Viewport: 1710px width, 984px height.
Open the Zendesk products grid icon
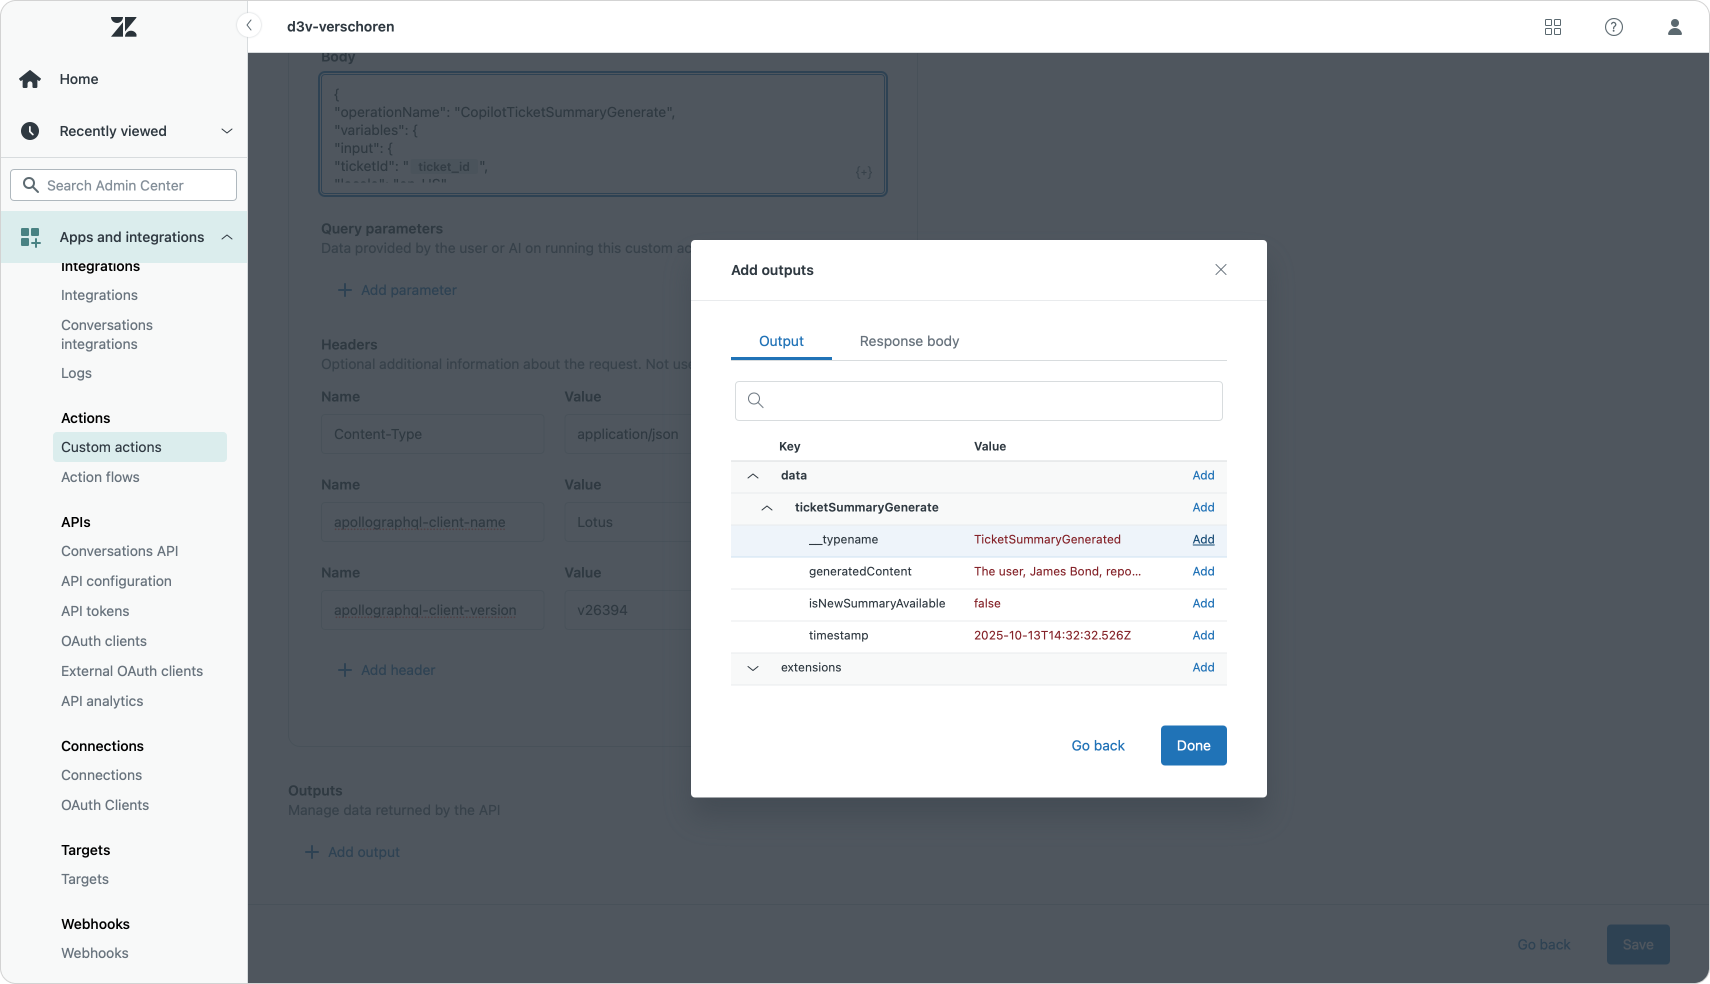coord(1553,27)
